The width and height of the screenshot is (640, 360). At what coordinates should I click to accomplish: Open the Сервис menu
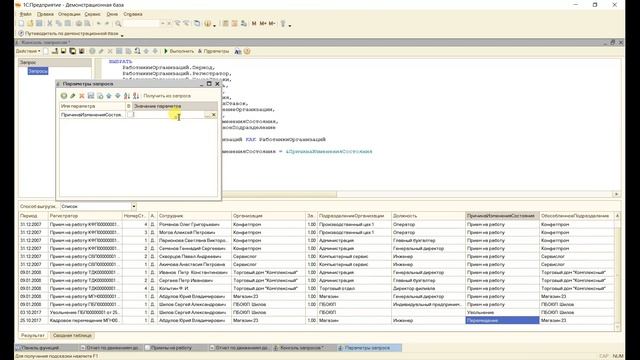click(x=92, y=14)
